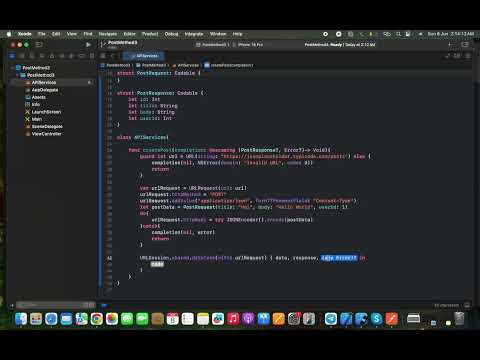Toggle the navigator sidebar button
Image resolution: width=480 pixels, height=360 pixels.
tap(39, 44)
